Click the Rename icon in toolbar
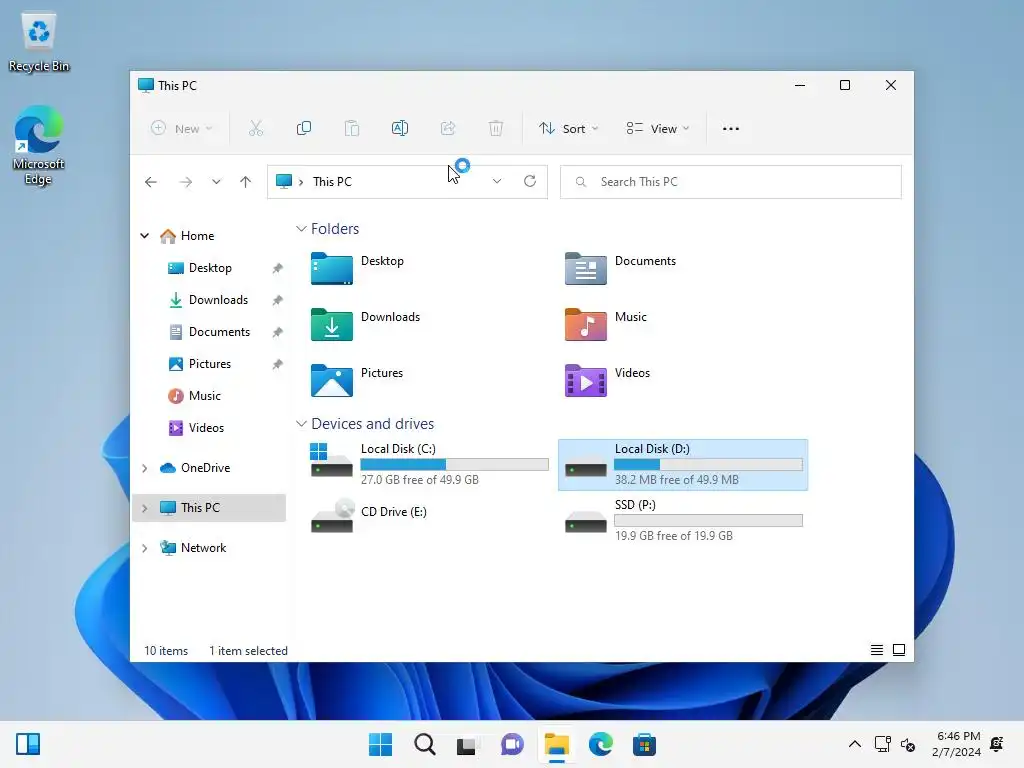This screenshot has width=1024, height=768. tap(400, 129)
